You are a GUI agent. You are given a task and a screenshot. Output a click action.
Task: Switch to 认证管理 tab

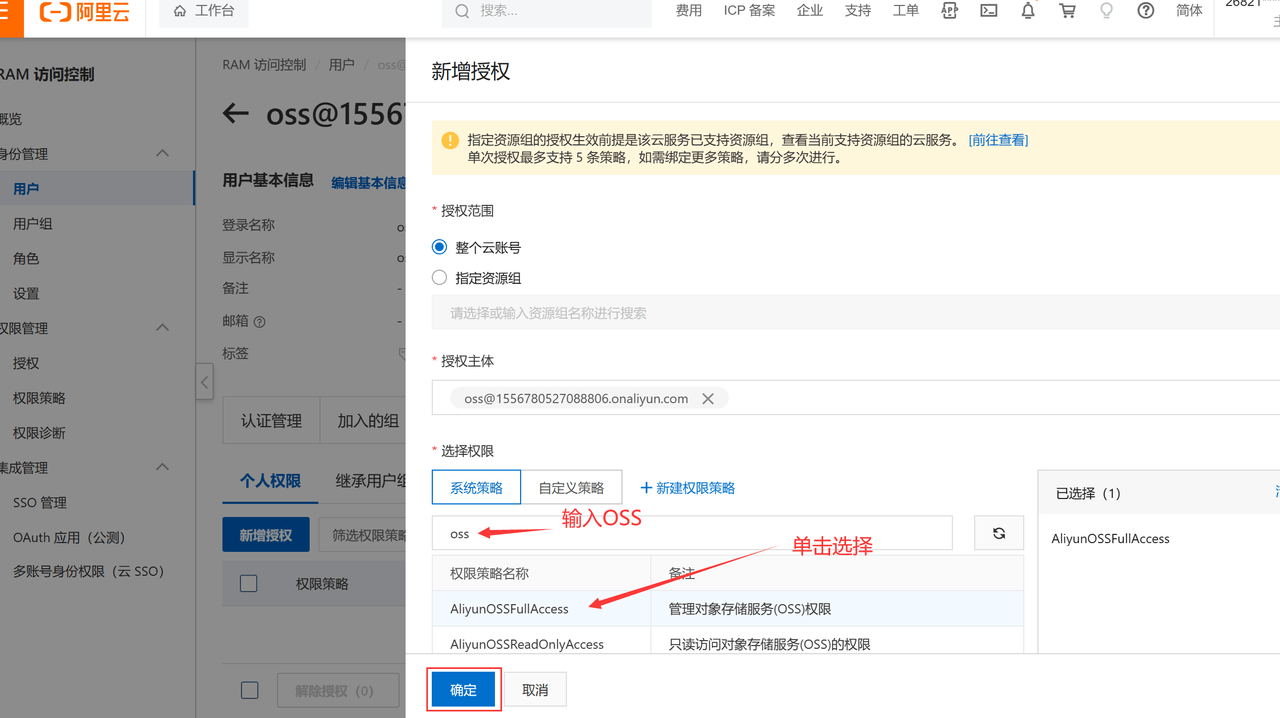click(271, 421)
